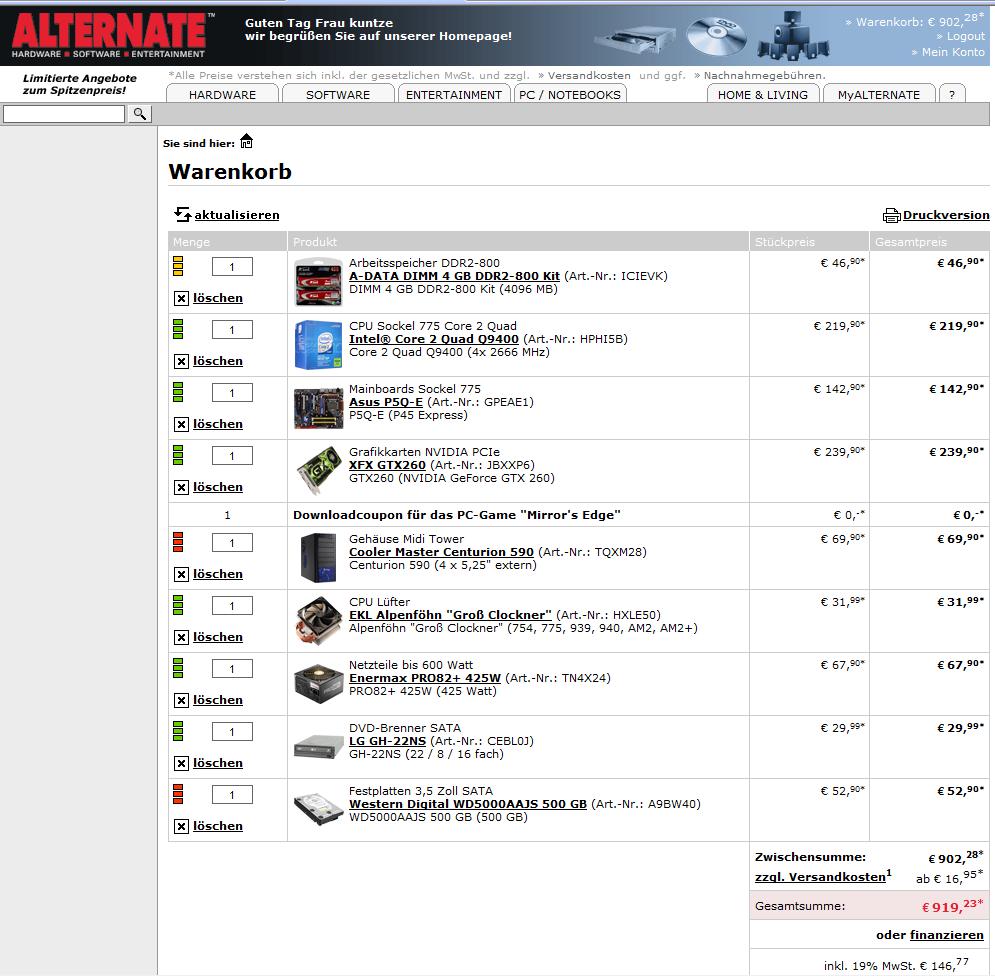Click green availability indicator for Intel Q9400
The width and height of the screenshot is (995, 976).
coord(178,329)
